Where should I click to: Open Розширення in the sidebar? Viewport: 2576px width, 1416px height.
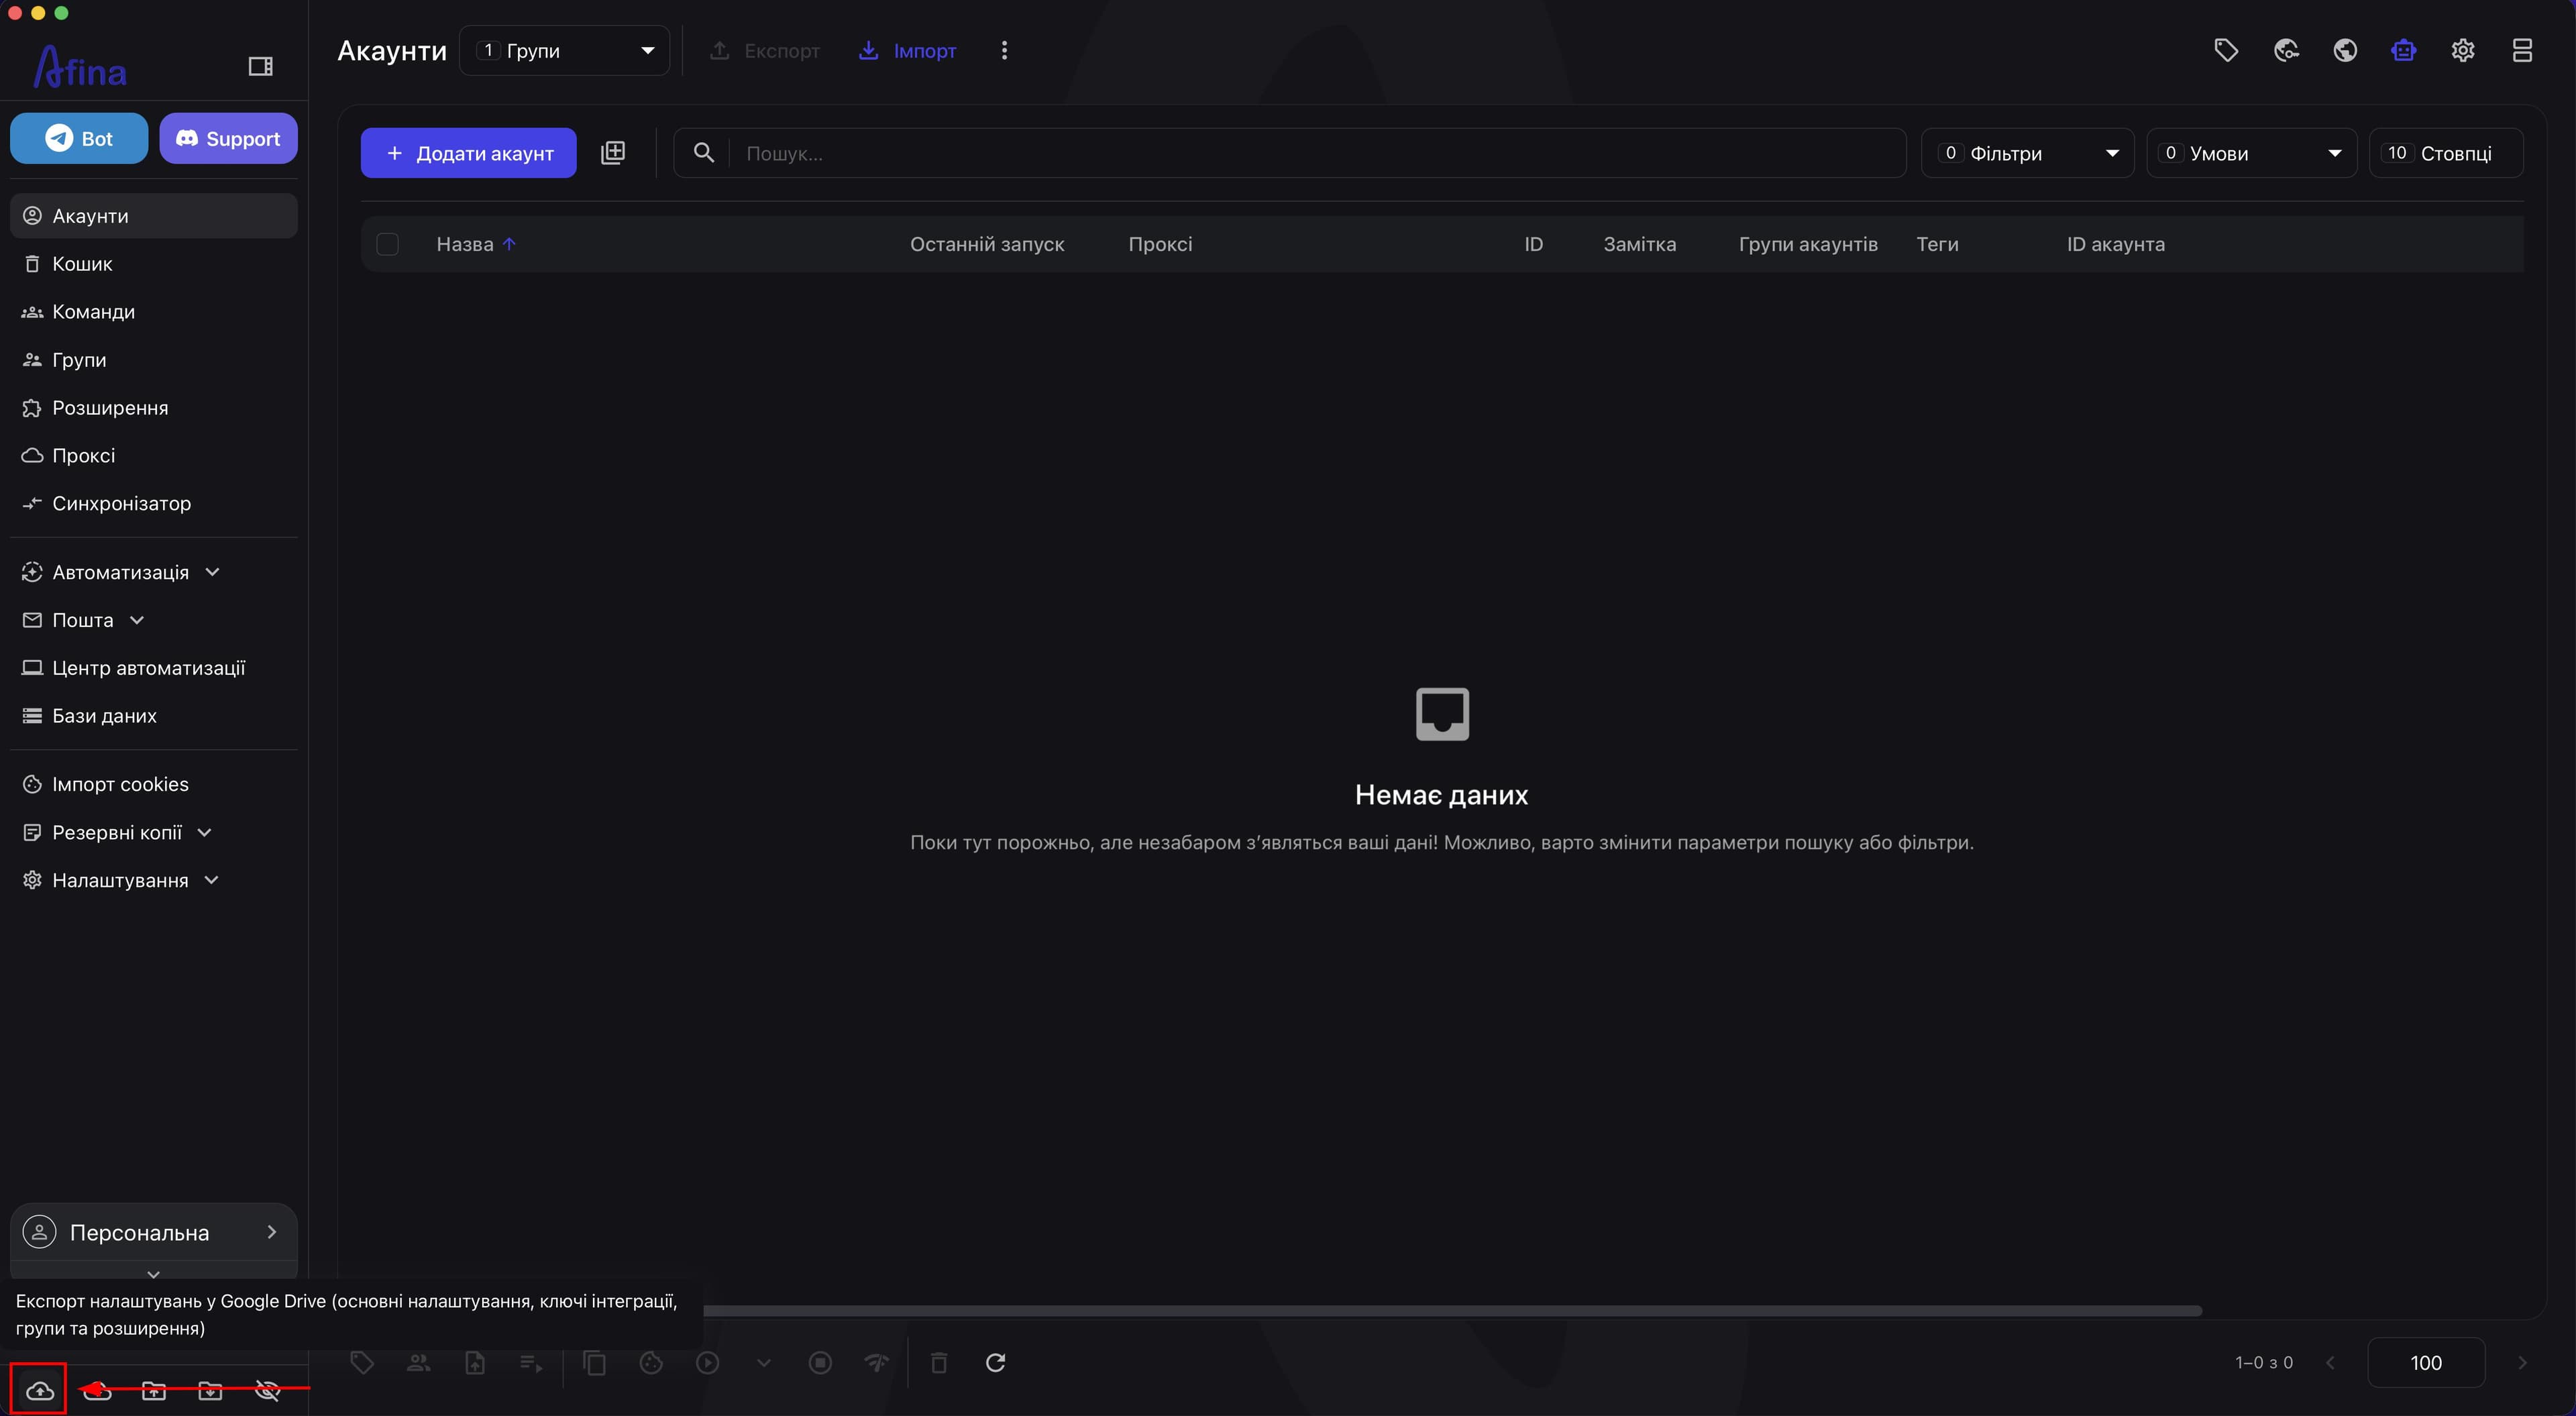click(x=154, y=408)
